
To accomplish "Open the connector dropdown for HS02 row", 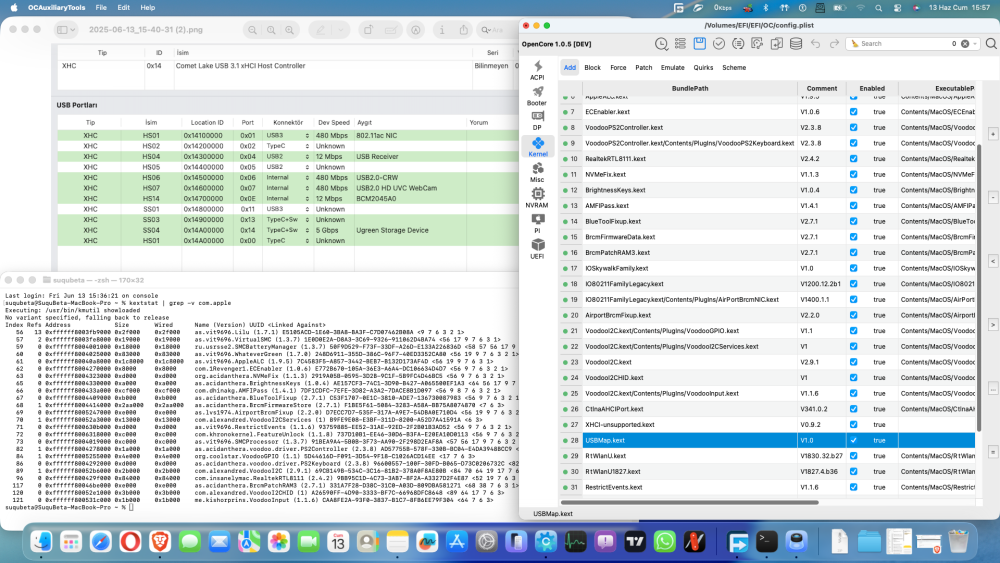I will tap(307, 146).
